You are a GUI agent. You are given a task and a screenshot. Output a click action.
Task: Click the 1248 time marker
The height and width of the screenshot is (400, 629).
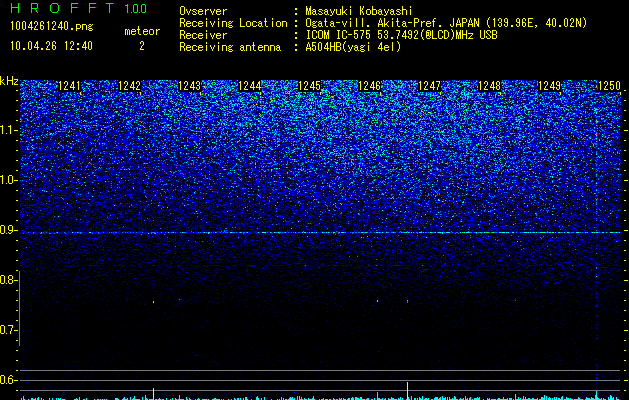489,86
